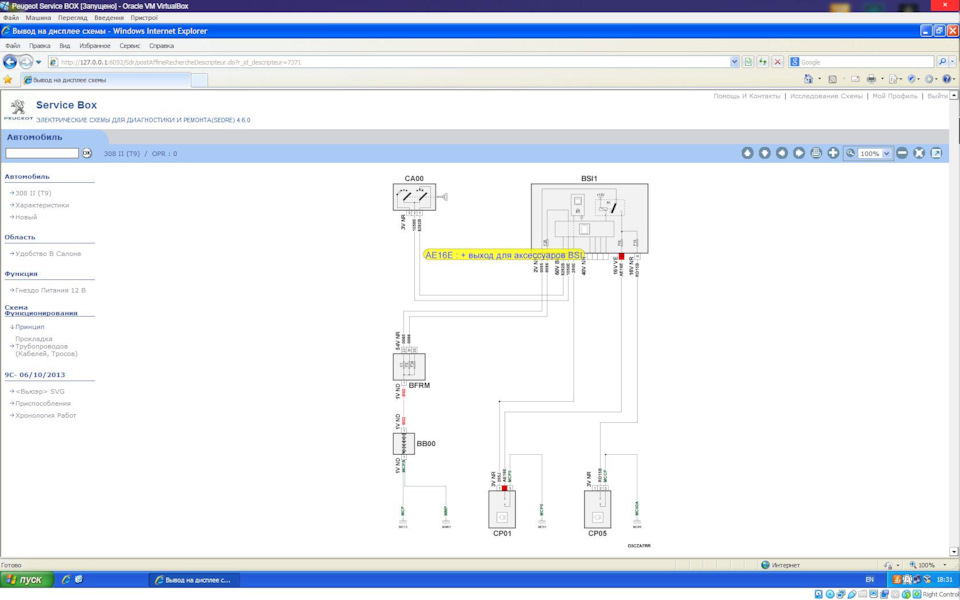Click the compatibility view page icon

coord(748,62)
